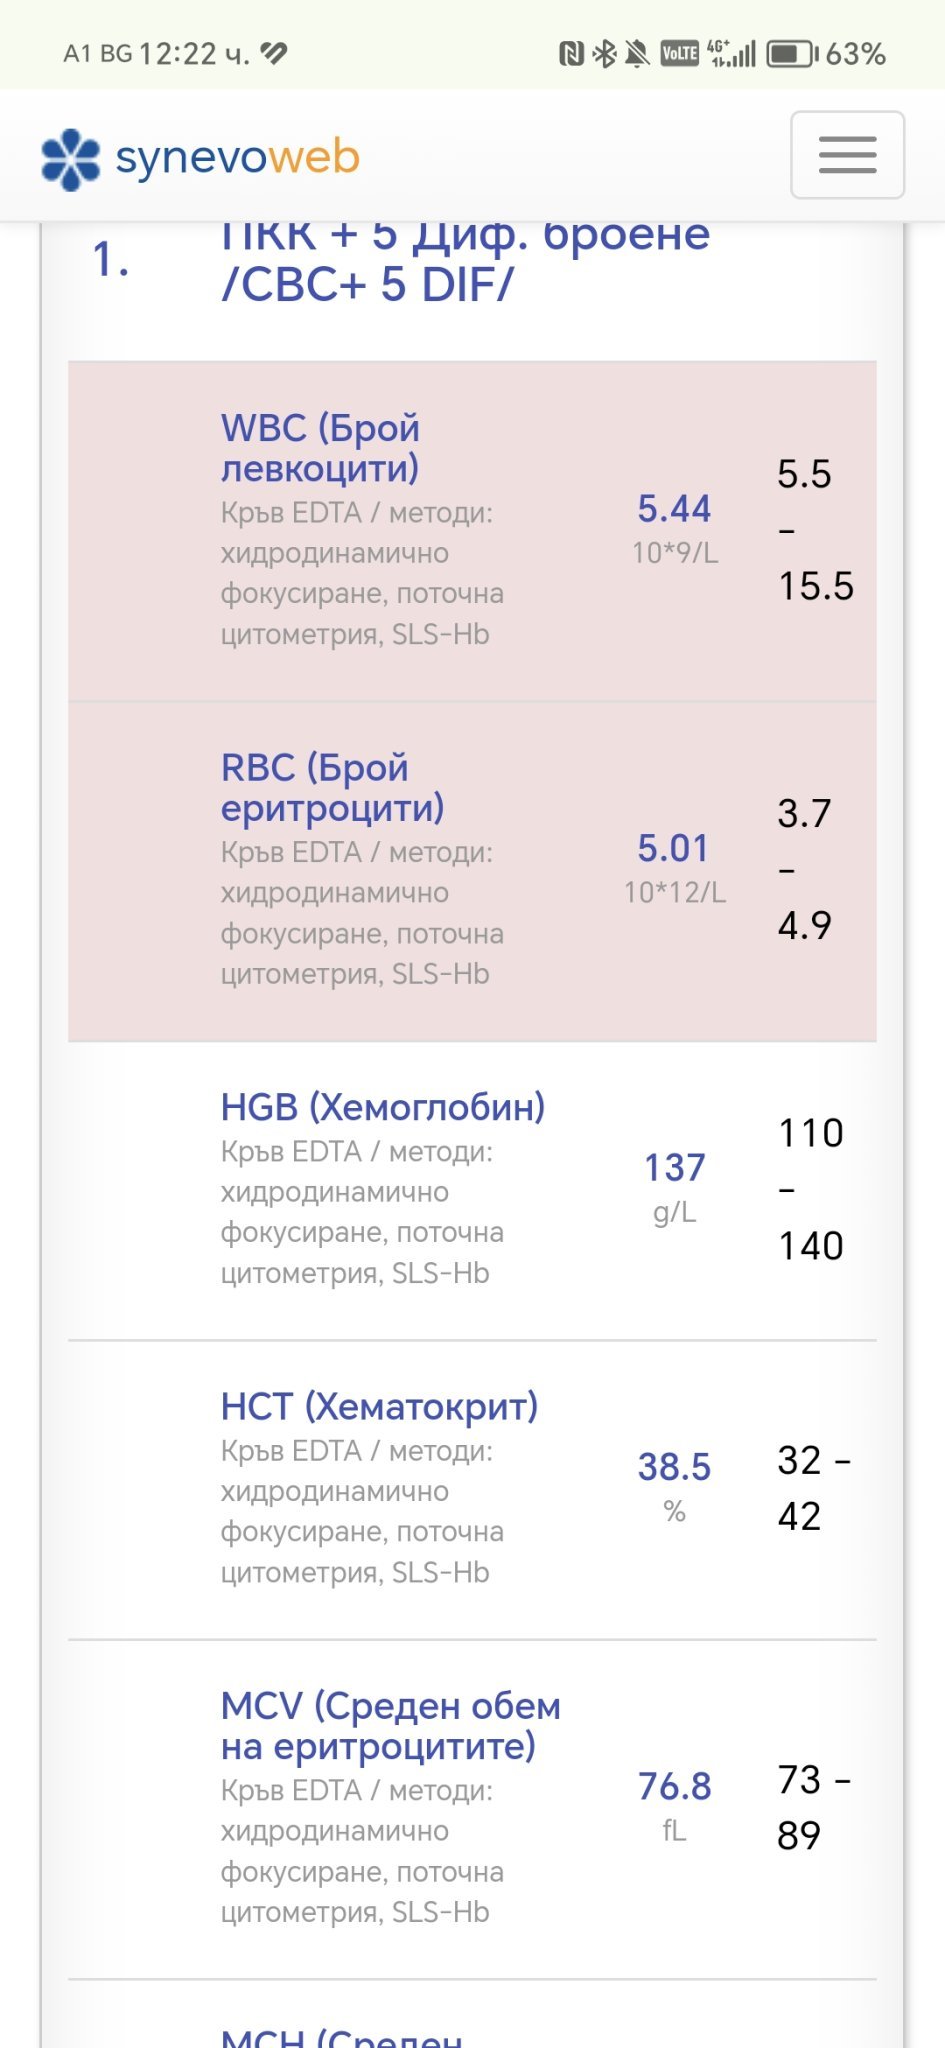
Task: Tap the WBC value 5.44
Action: (674, 509)
